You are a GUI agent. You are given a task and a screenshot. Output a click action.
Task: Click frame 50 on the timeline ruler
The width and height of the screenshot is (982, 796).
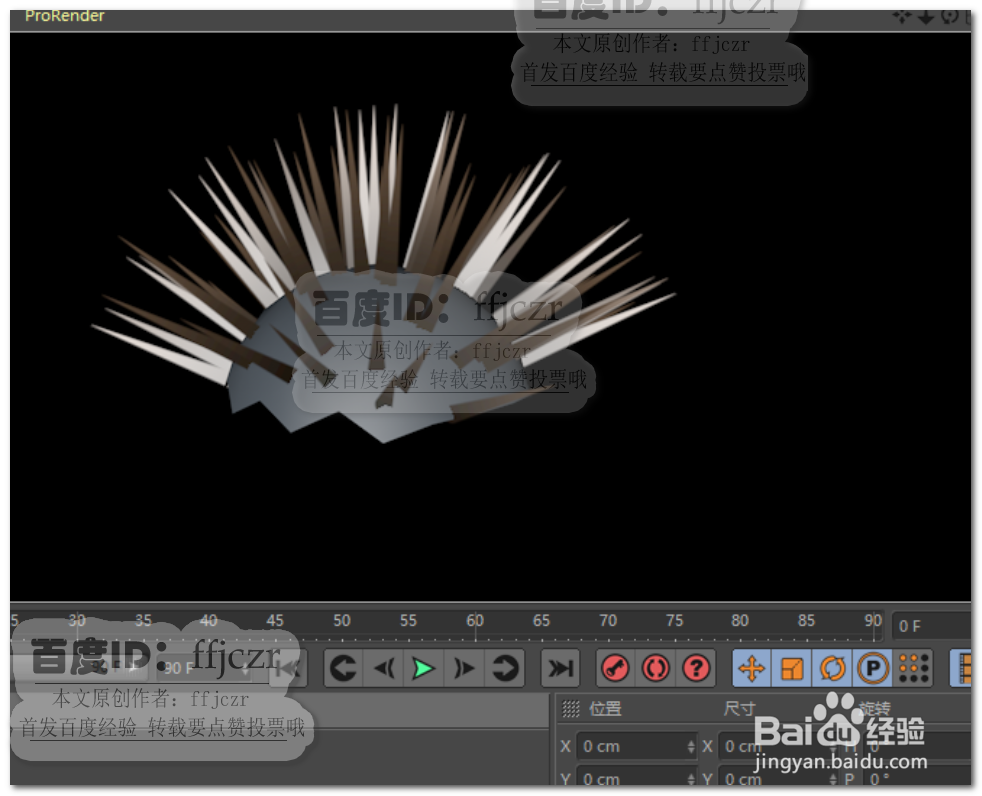[342, 620]
